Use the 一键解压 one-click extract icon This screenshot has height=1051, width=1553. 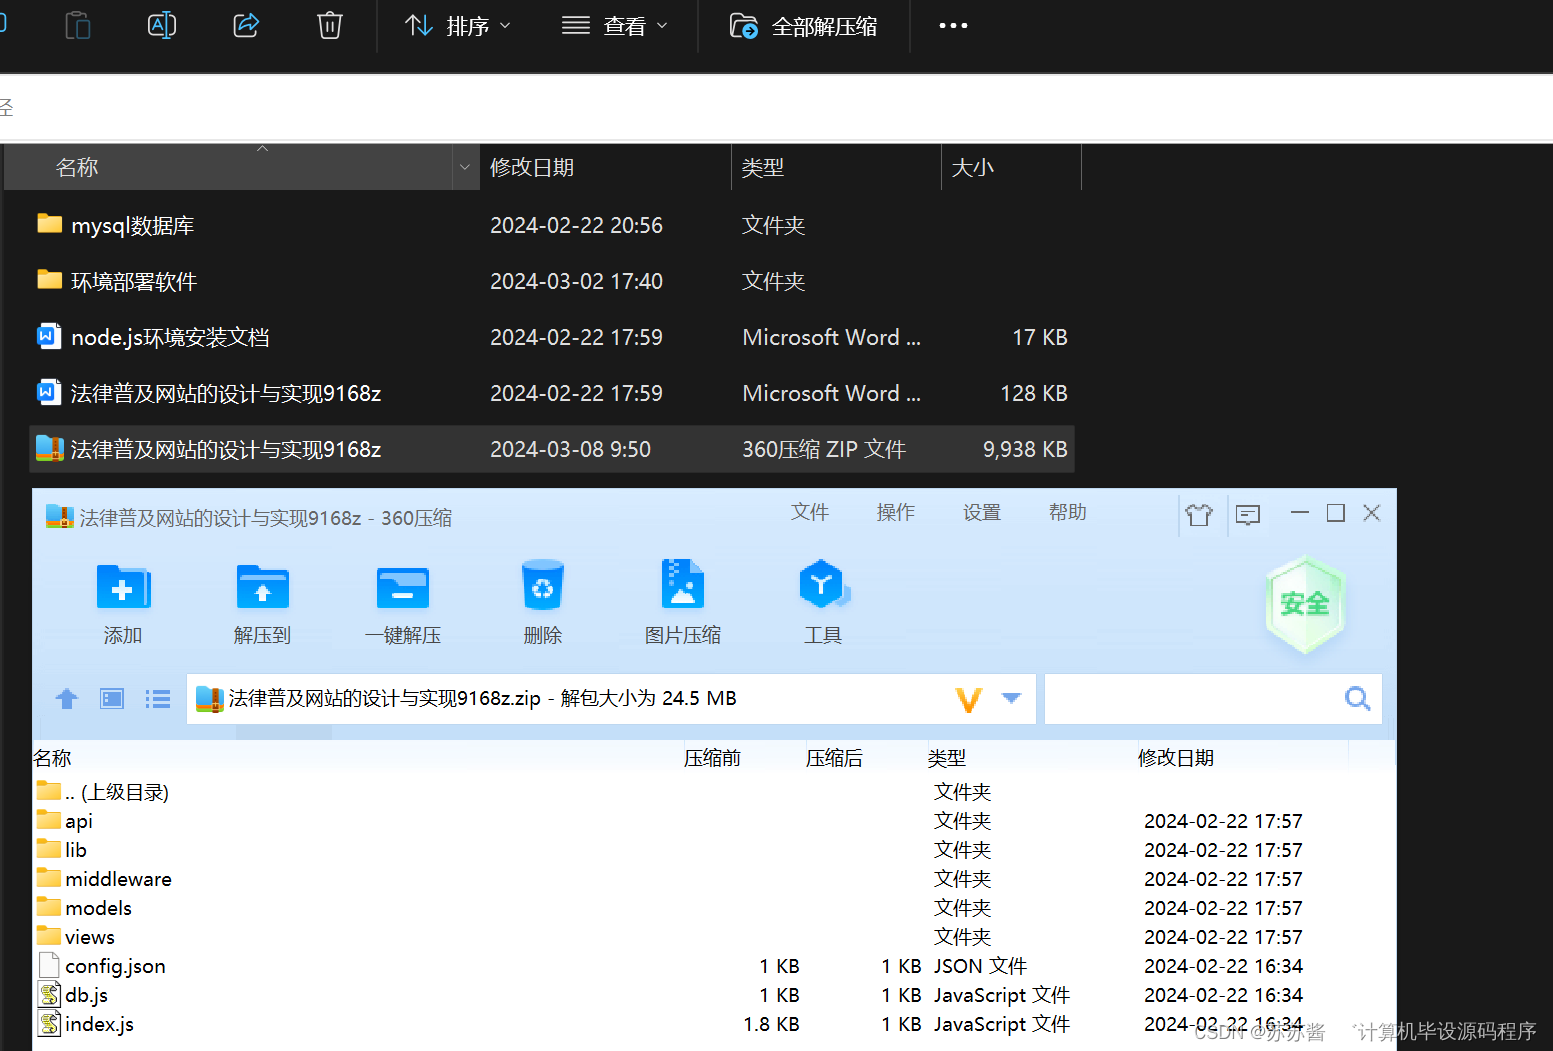(x=402, y=600)
